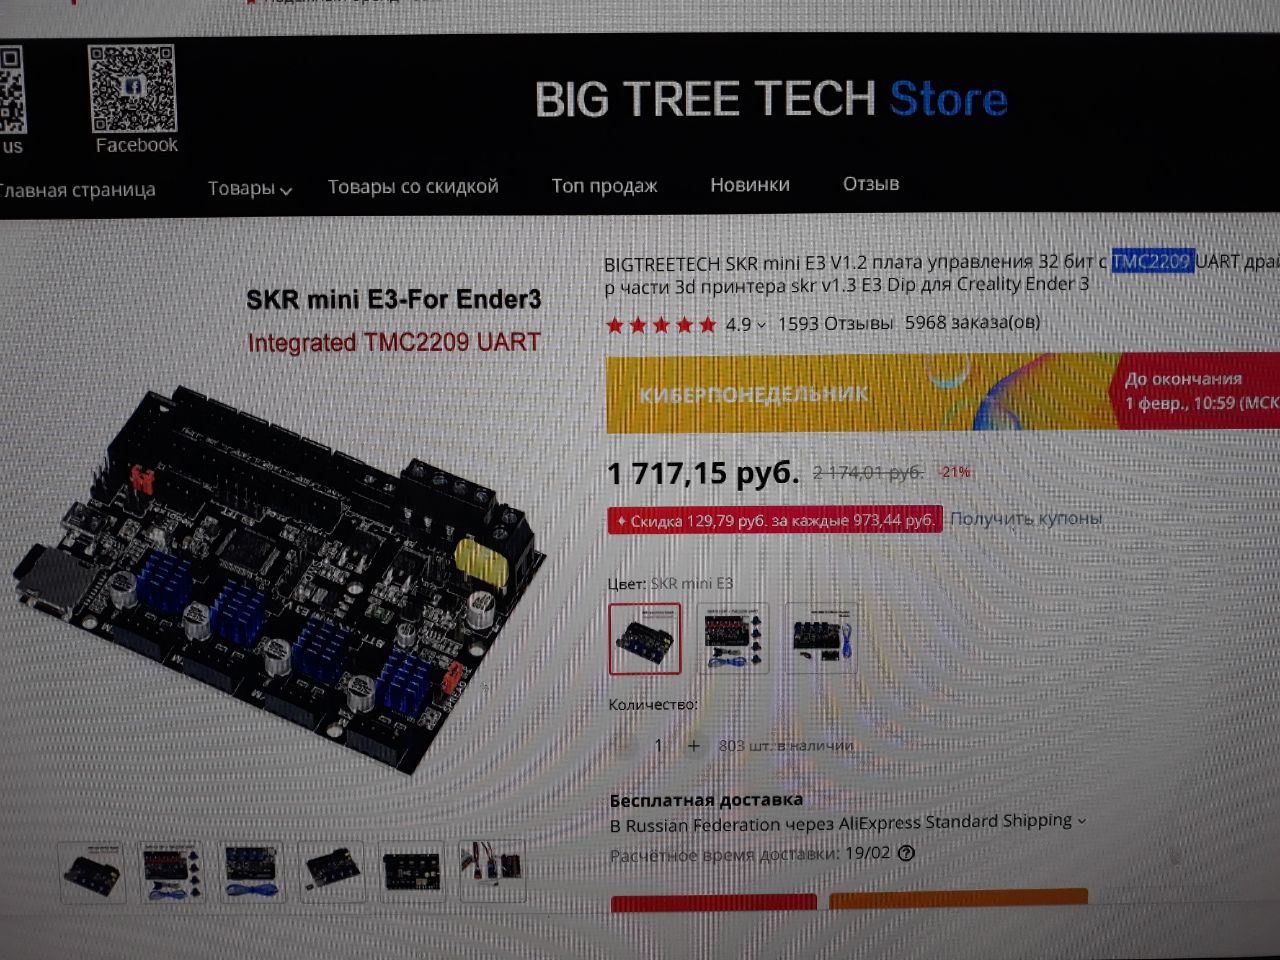
Task: Open Товары со скидкой page
Action: 413,187
